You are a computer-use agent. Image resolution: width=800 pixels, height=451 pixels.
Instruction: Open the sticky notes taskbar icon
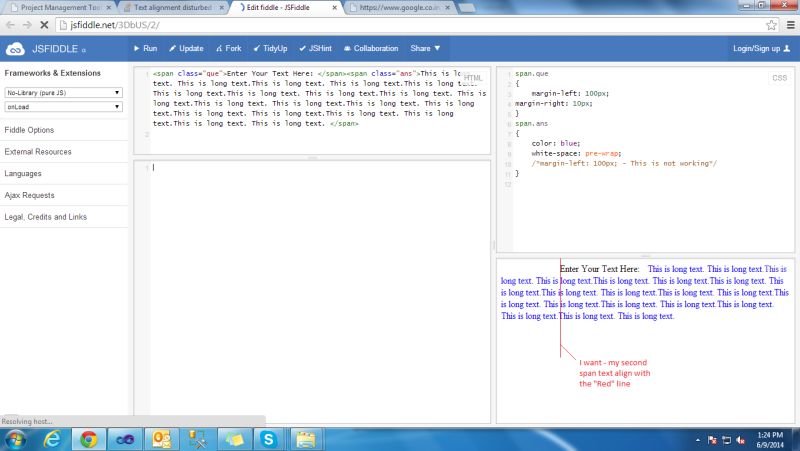[x=234, y=439]
